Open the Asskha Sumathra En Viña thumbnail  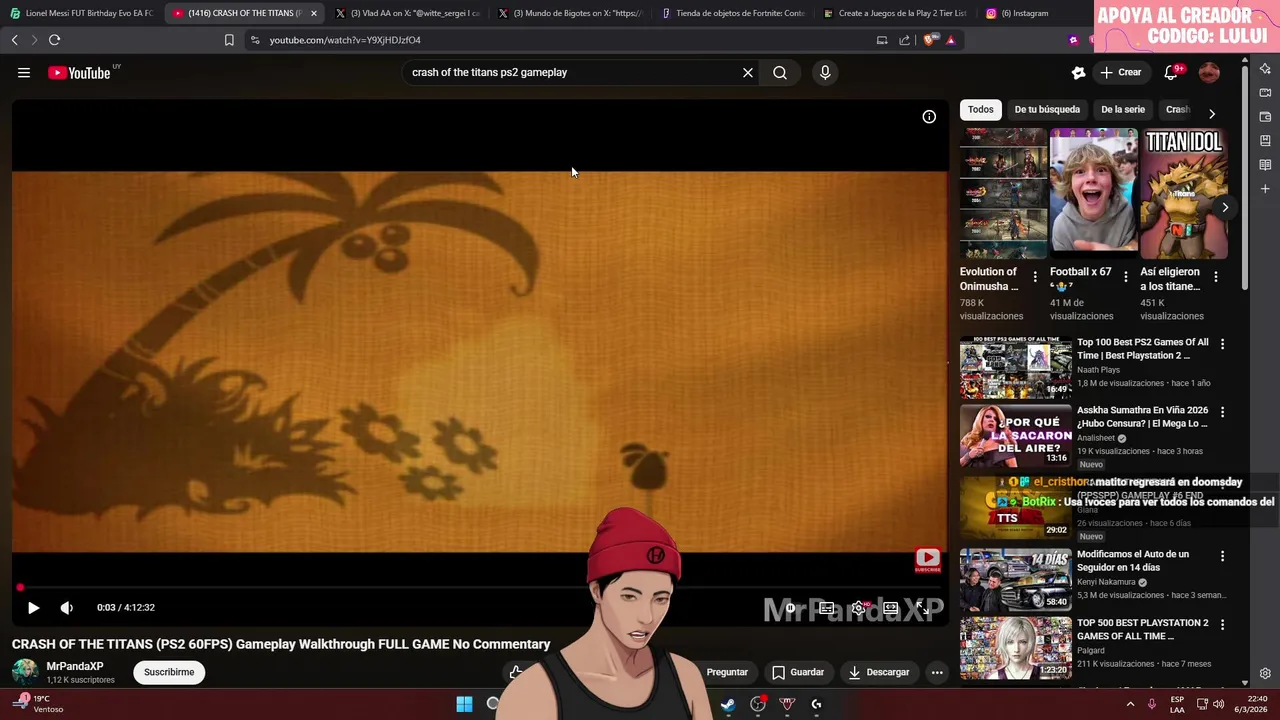pyautogui.click(x=1016, y=436)
